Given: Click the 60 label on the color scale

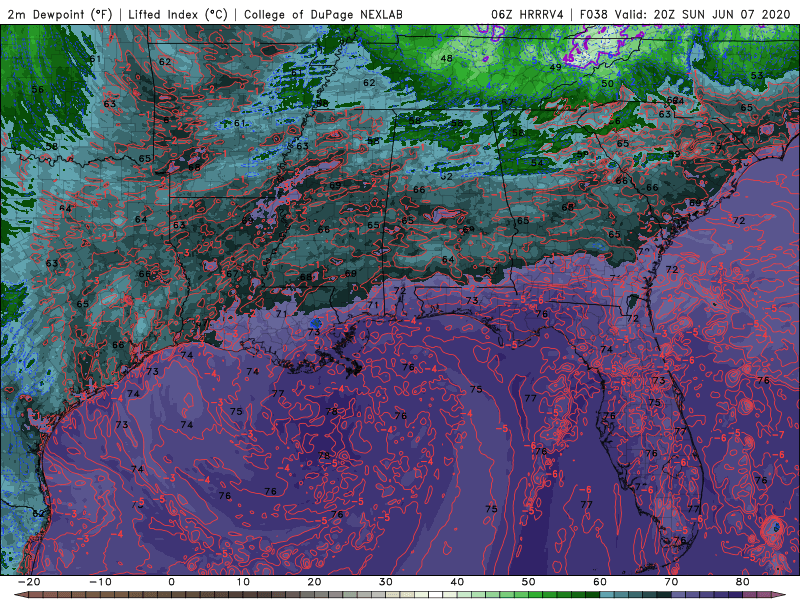Looking at the screenshot, I should 600,582.
